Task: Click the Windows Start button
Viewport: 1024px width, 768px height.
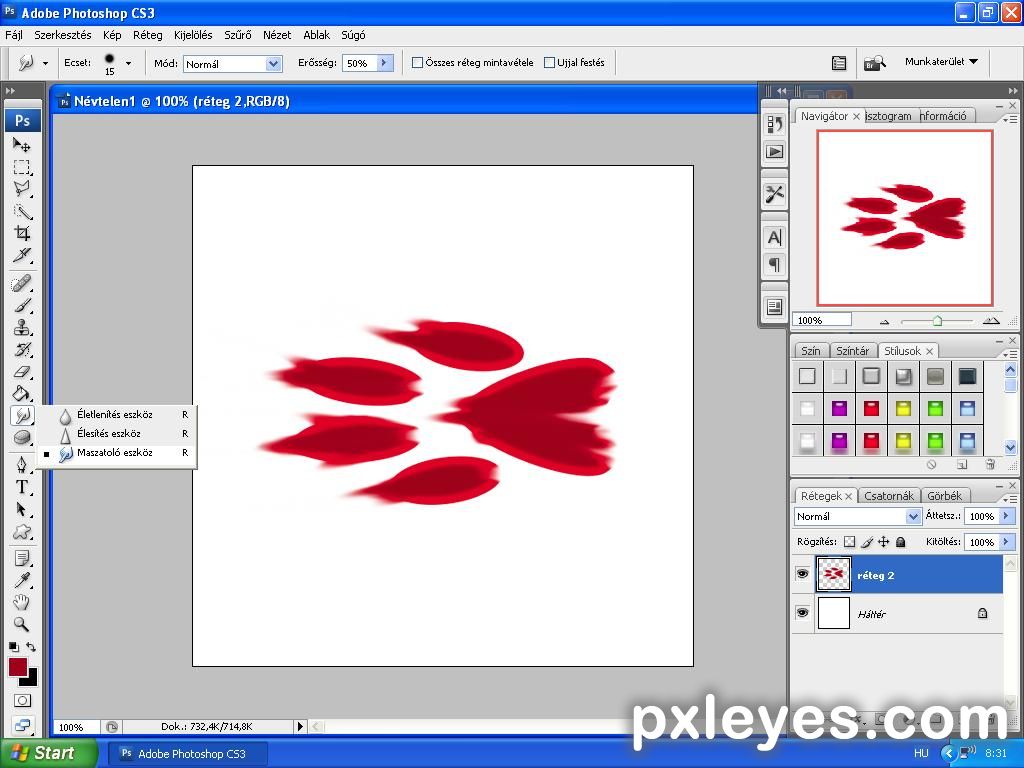Action: point(47,753)
